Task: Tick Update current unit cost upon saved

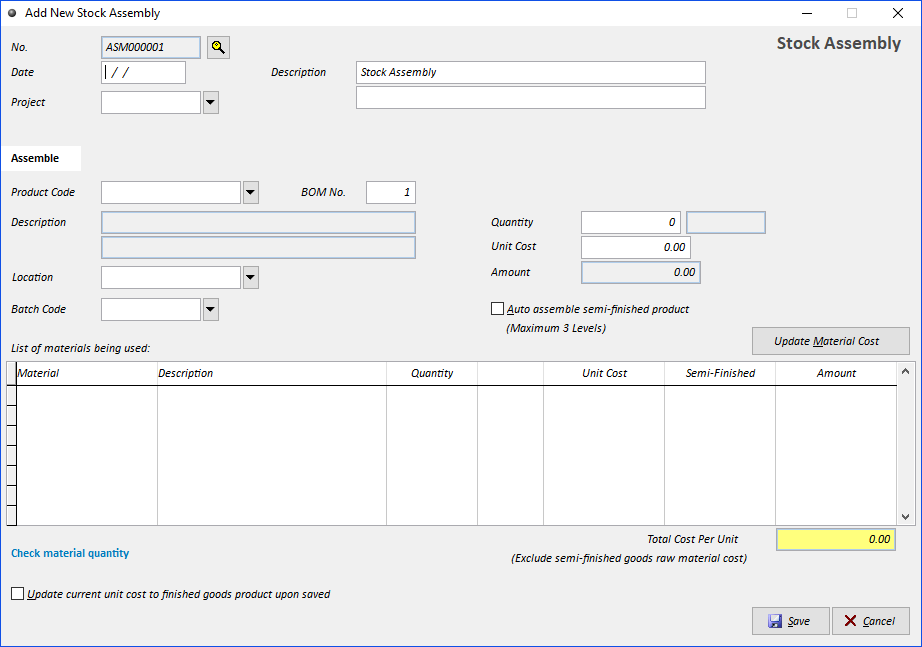Action: point(18,594)
